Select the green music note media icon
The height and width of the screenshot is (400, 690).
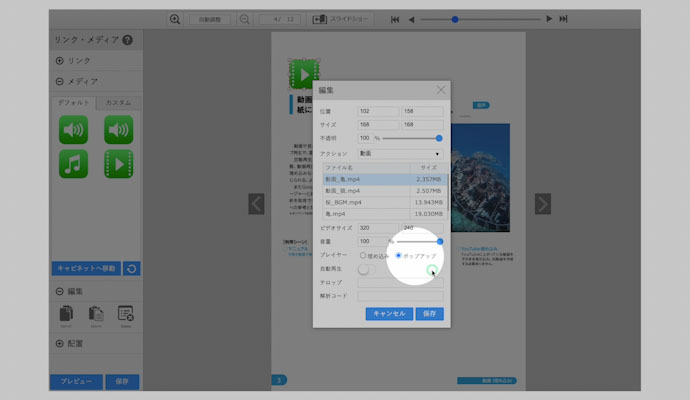[73, 164]
